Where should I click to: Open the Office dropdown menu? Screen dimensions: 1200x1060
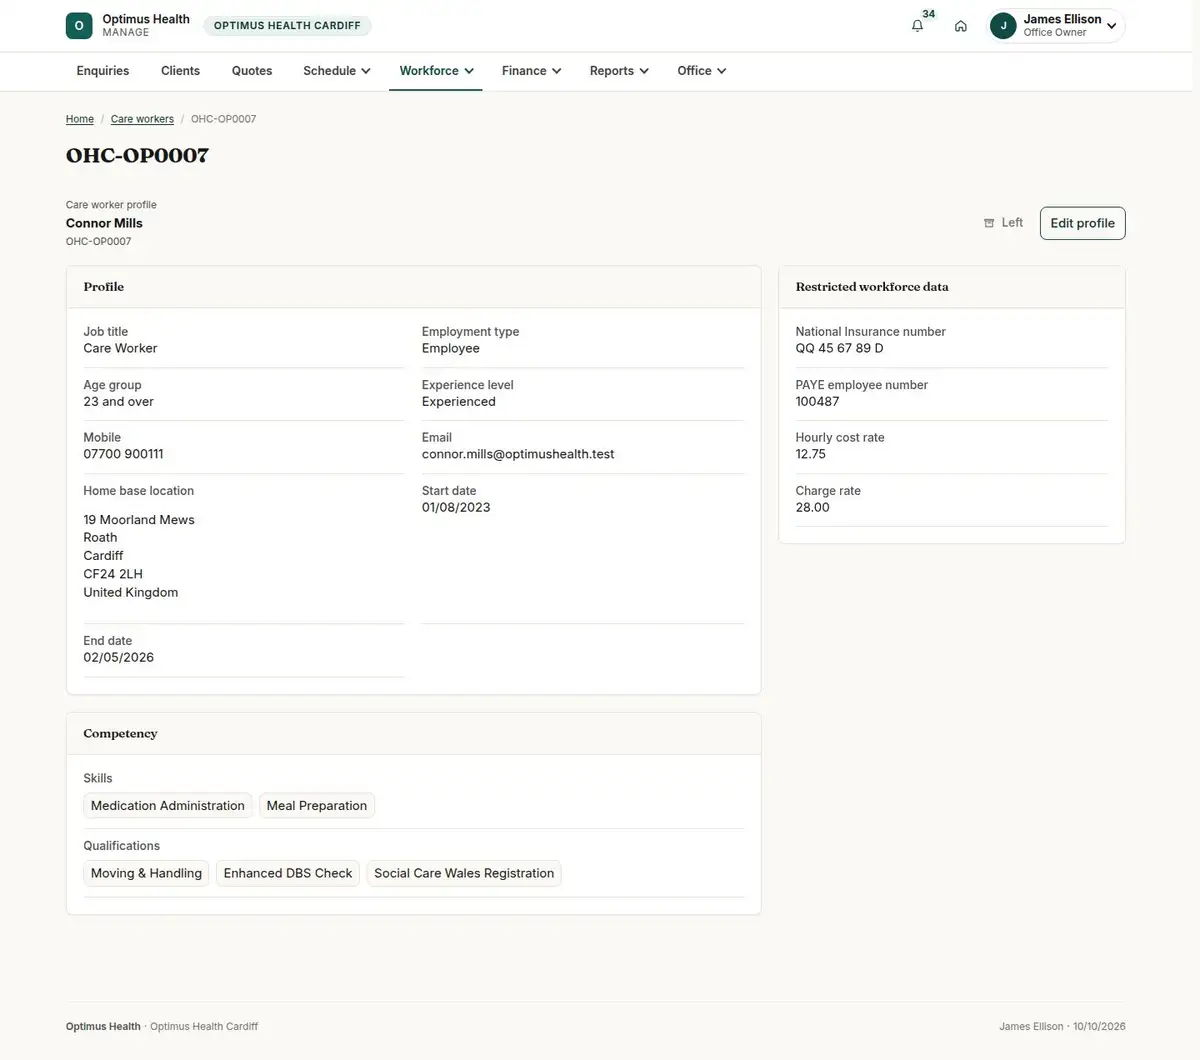(x=702, y=71)
